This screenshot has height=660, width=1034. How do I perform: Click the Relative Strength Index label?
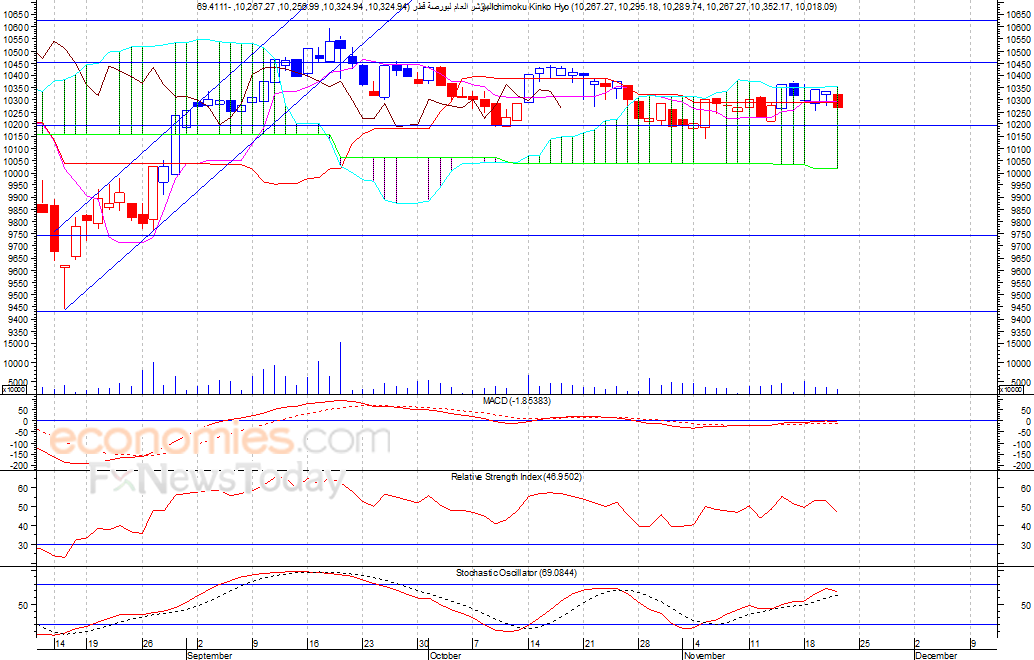pos(517,477)
